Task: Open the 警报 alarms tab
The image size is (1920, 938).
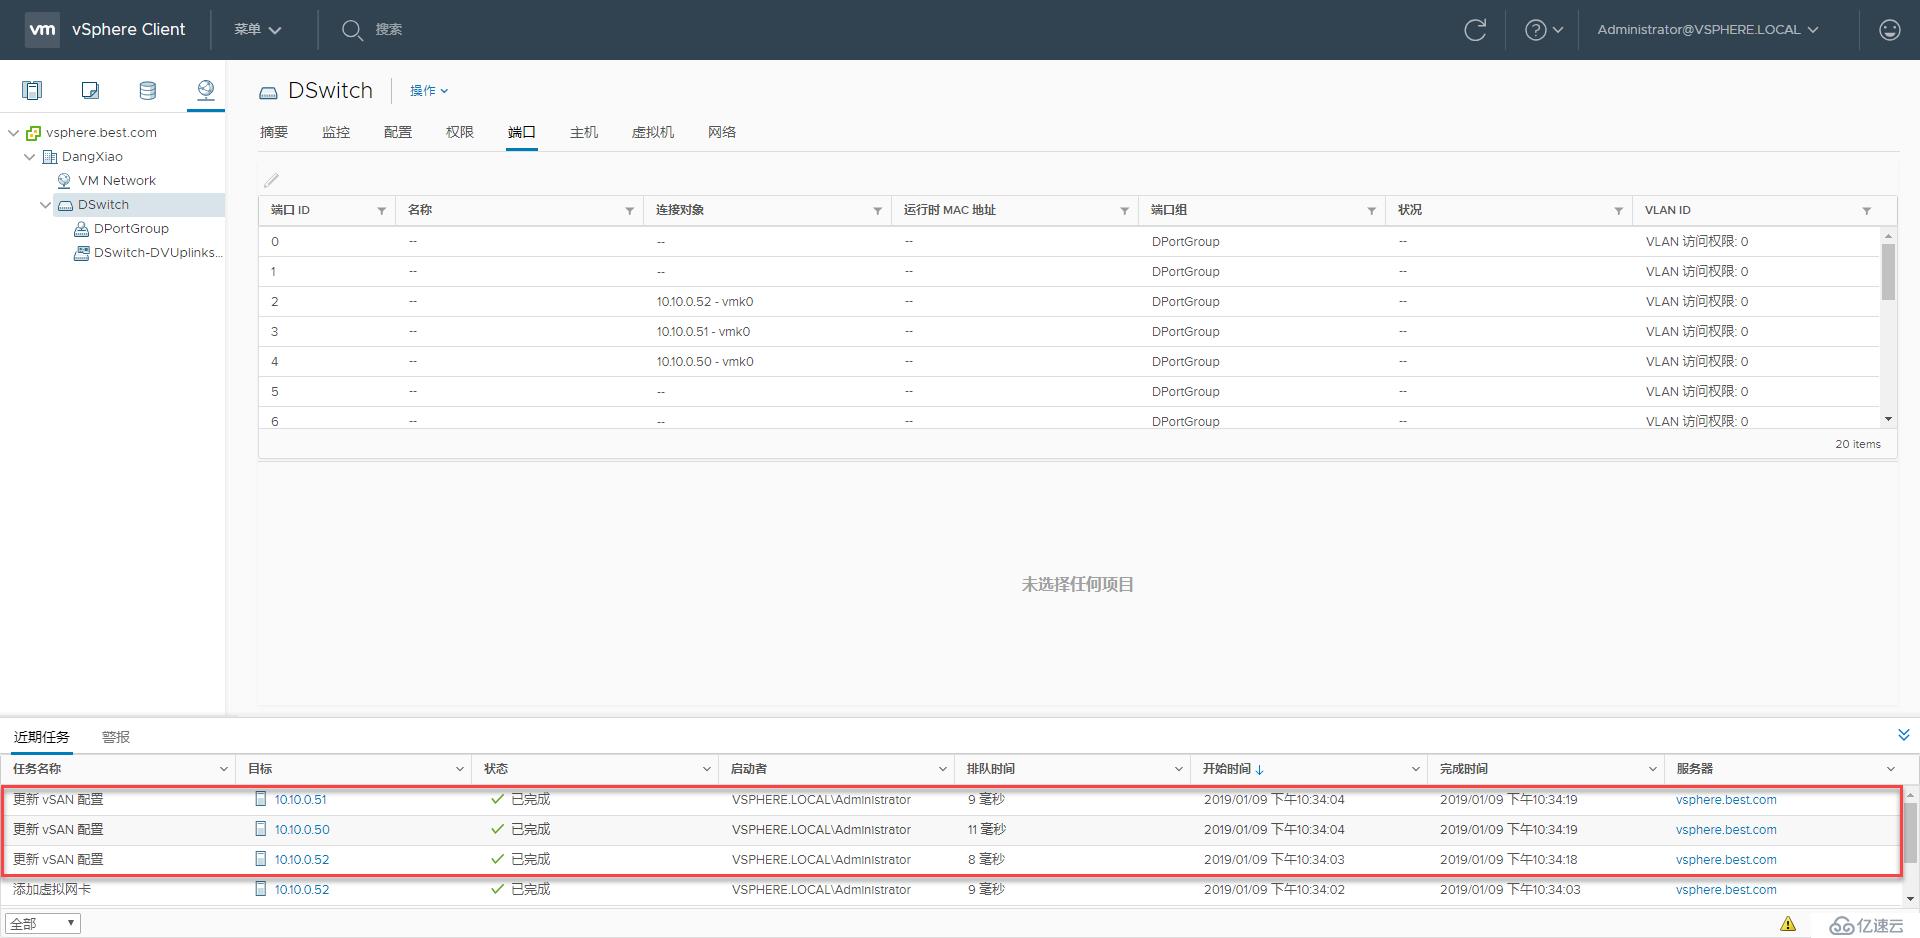Action: [x=116, y=737]
